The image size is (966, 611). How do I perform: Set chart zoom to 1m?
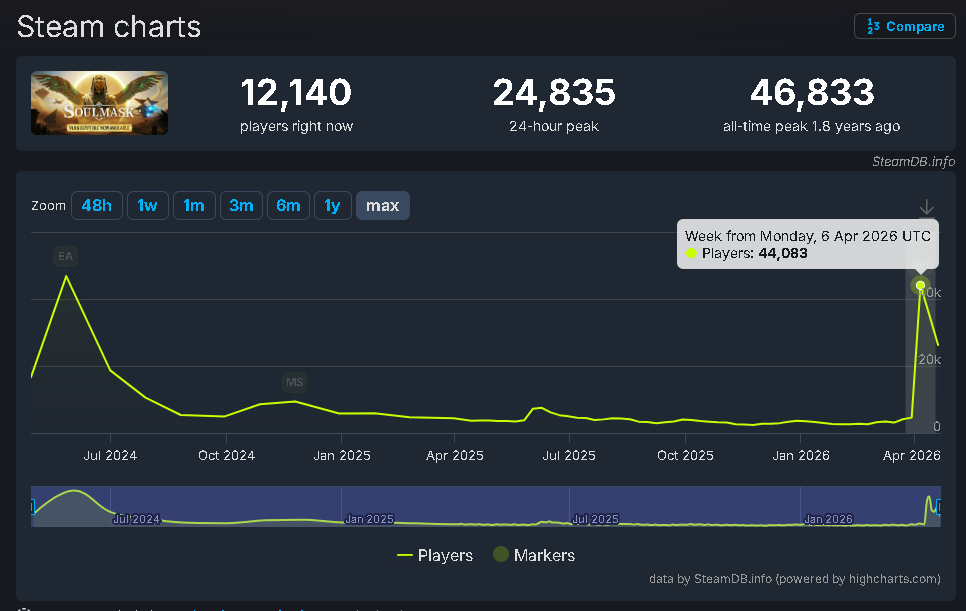[x=194, y=206]
